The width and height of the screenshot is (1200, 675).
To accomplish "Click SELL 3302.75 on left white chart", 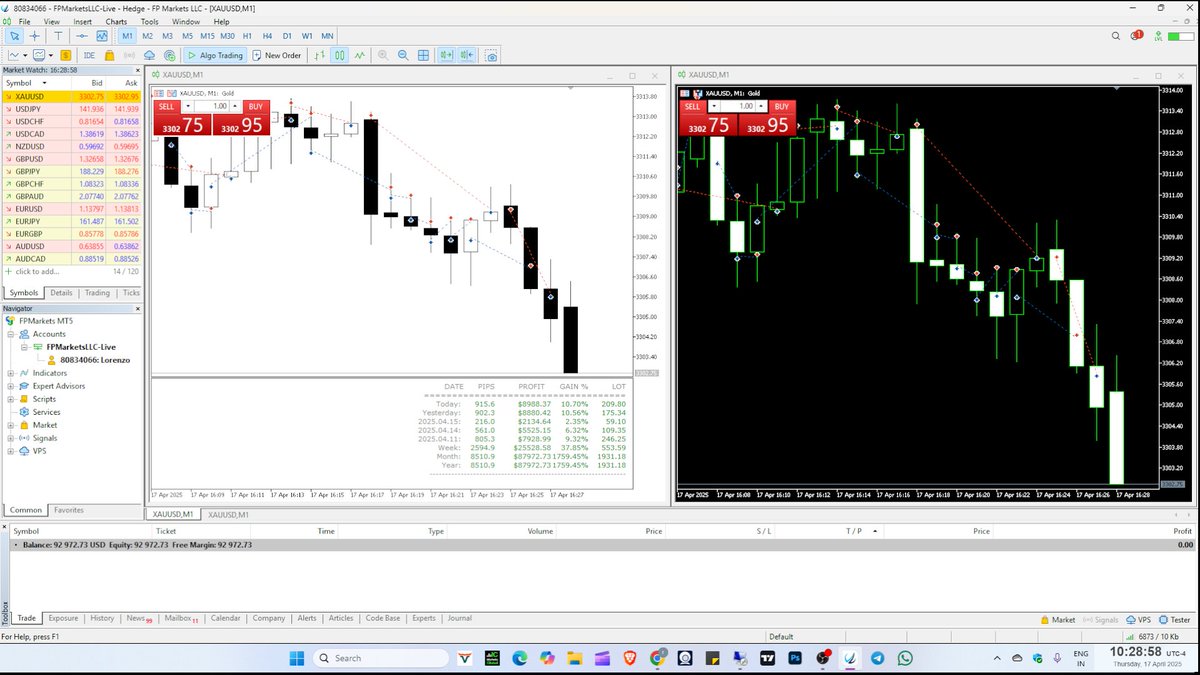I will (180, 124).
